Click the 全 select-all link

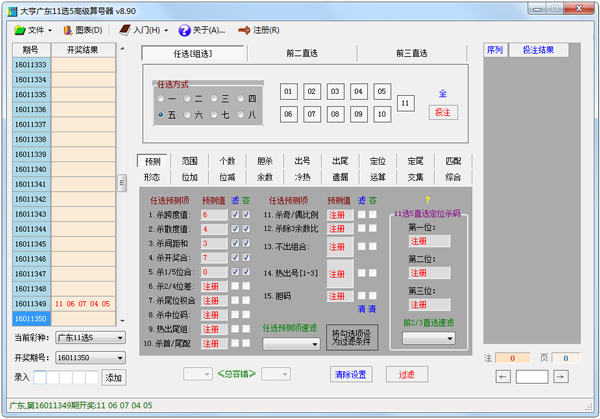443,93
